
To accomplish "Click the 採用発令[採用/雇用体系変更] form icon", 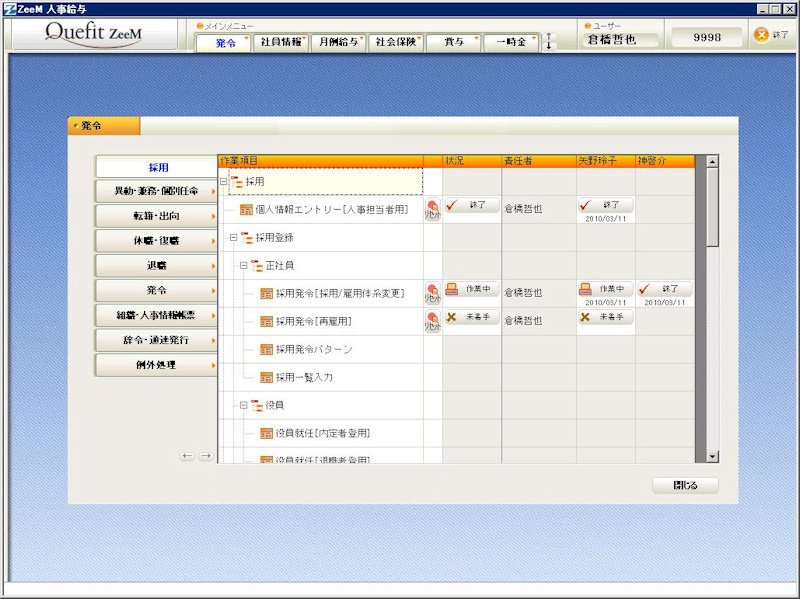I will click(267, 294).
